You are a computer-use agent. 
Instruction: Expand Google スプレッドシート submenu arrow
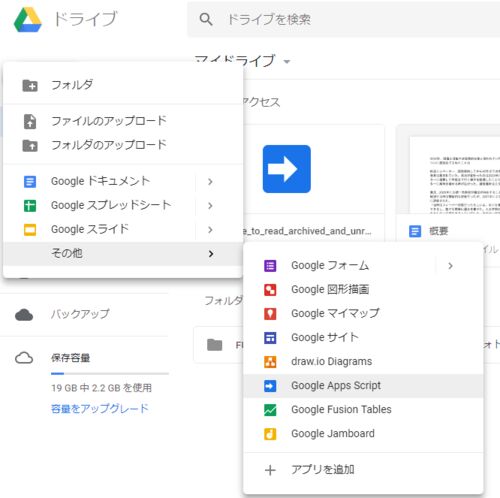tap(210, 206)
